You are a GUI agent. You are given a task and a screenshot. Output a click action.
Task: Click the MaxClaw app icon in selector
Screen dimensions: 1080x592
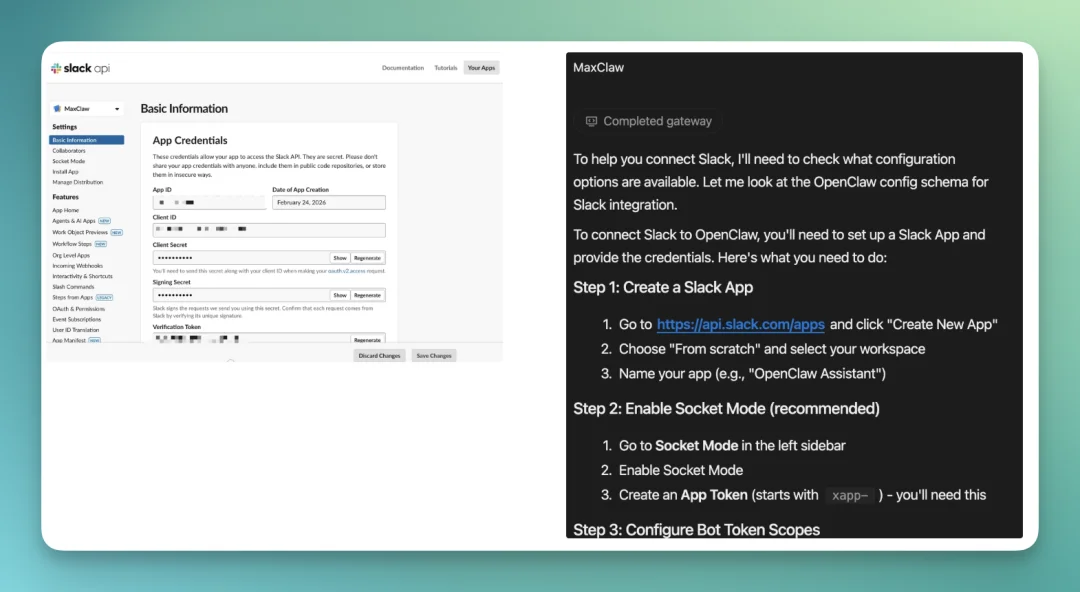point(57,108)
